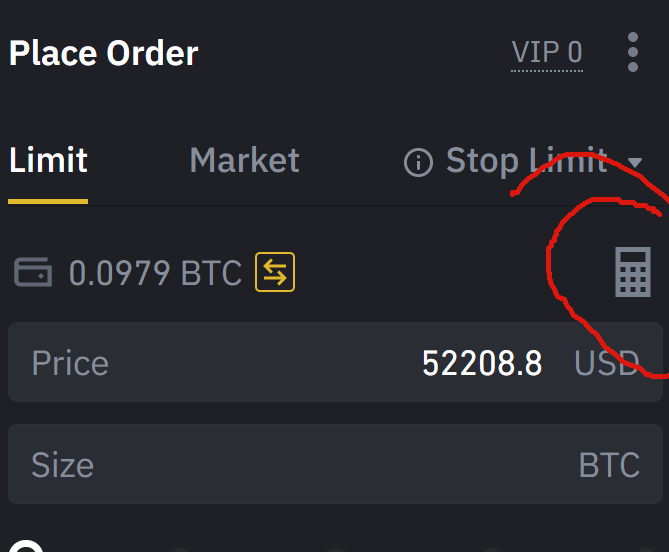
Task: Open the three-dot more options menu
Action: tap(633, 52)
